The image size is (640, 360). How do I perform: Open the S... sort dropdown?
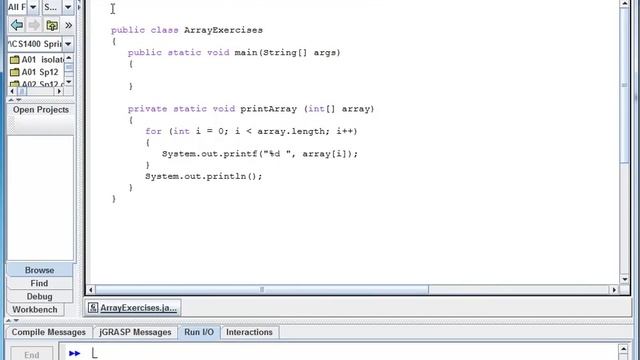[x=68, y=7]
